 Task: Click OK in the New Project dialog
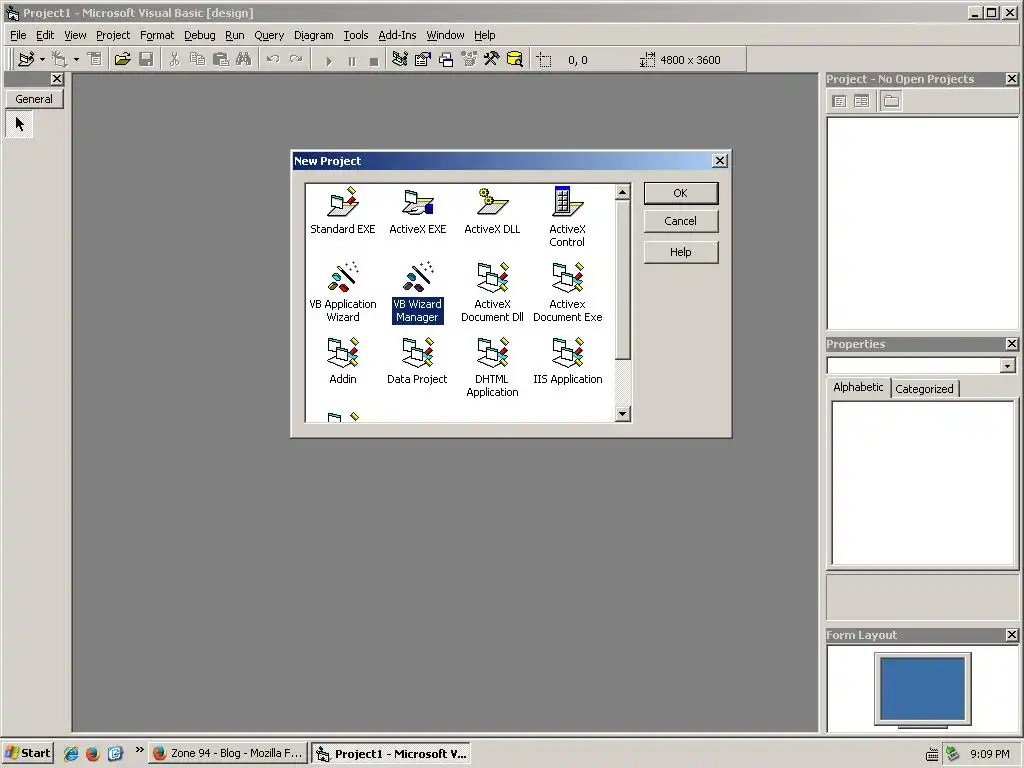[x=680, y=193]
